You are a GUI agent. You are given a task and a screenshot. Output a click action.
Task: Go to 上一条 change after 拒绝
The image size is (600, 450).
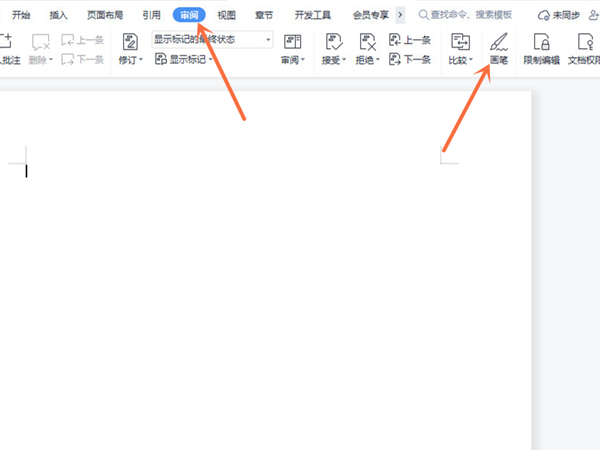click(x=410, y=40)
